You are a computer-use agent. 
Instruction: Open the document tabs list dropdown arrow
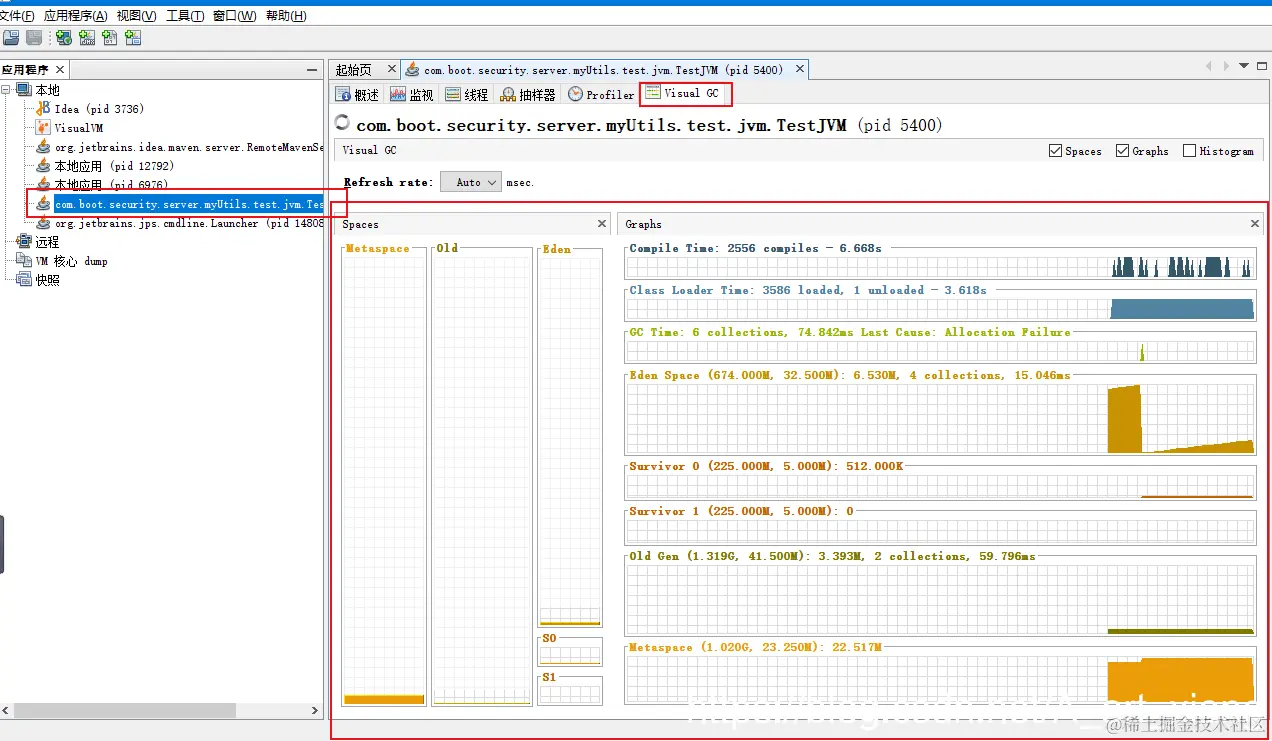[x=1245, y=66]
